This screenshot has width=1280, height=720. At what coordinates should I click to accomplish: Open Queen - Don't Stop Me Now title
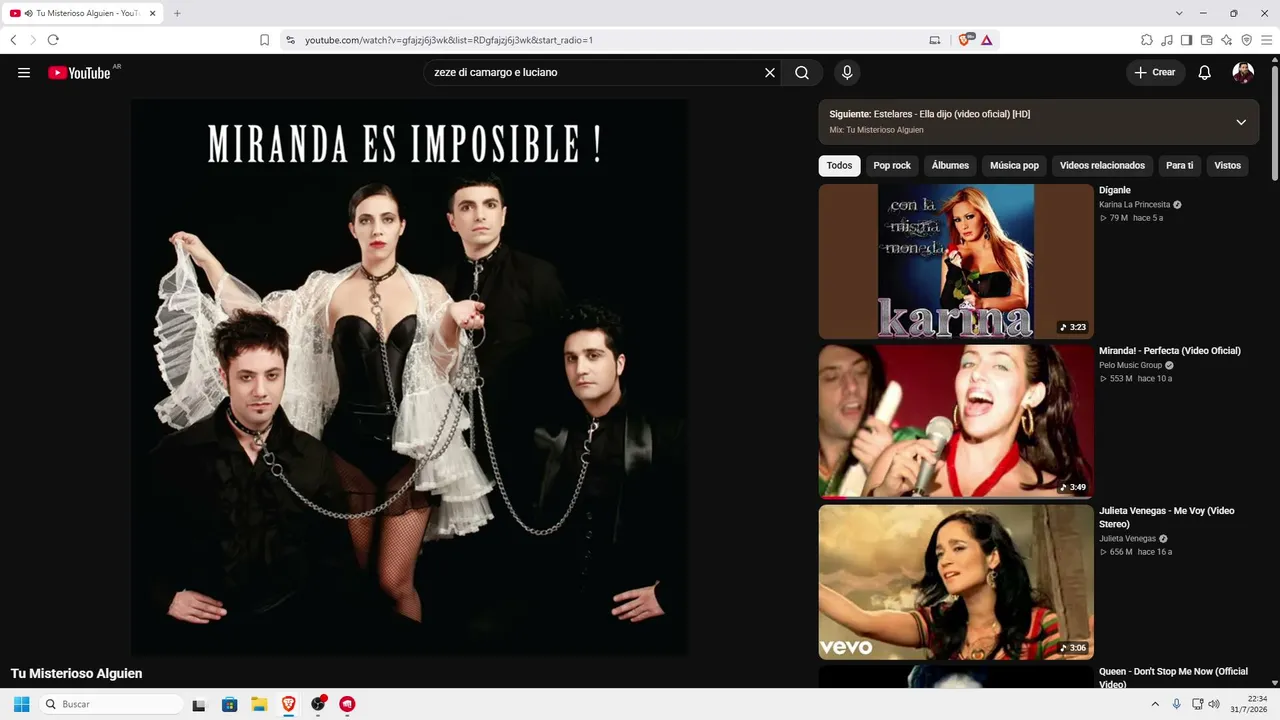click(1173, 678)
